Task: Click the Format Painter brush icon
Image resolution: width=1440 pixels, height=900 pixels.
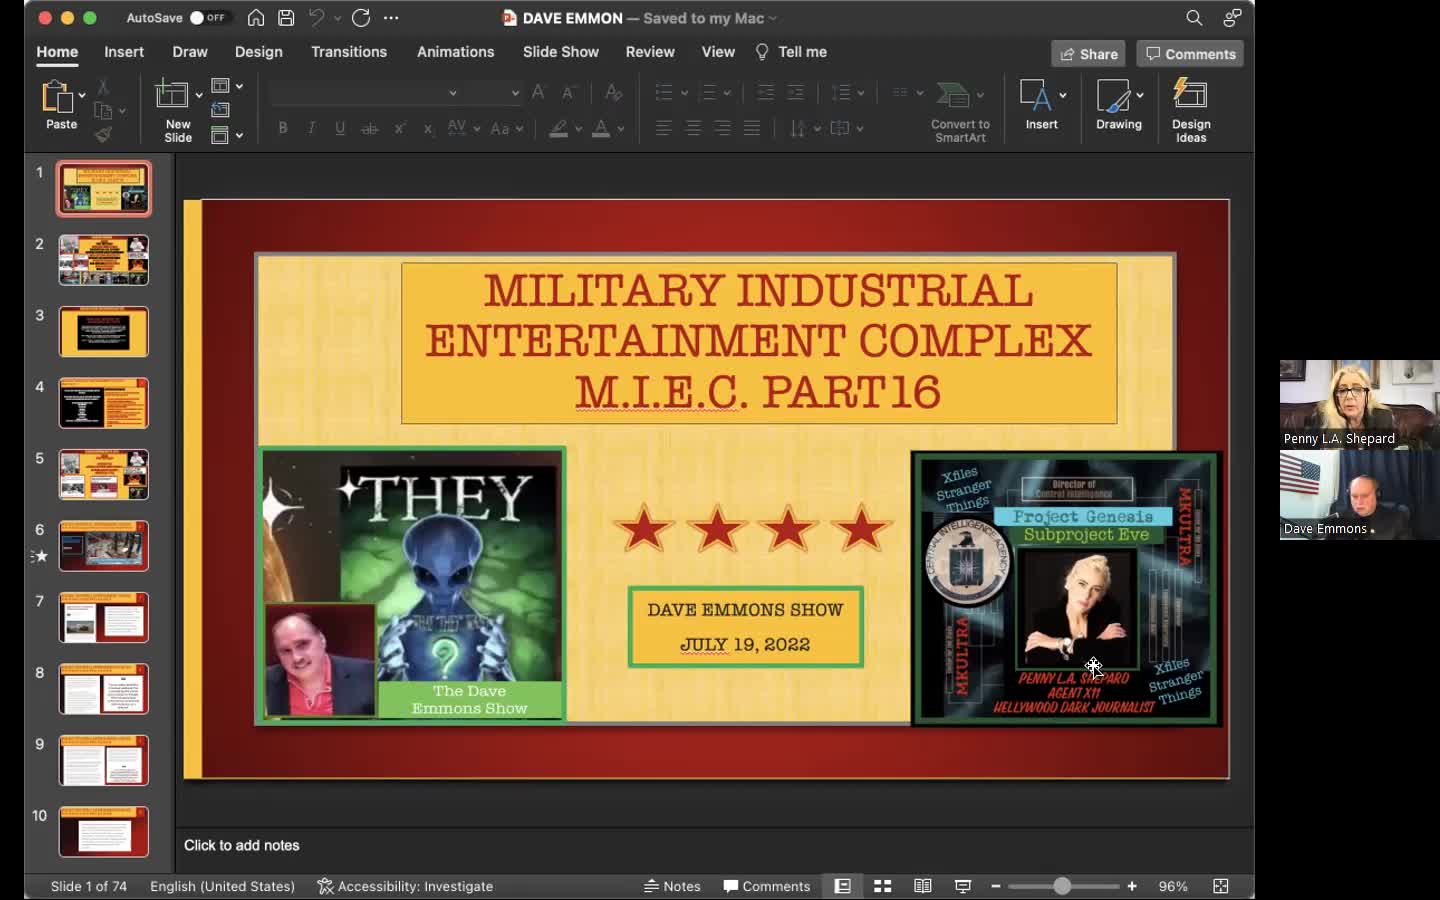Action: pyautogui.click(x=103, y=135)
